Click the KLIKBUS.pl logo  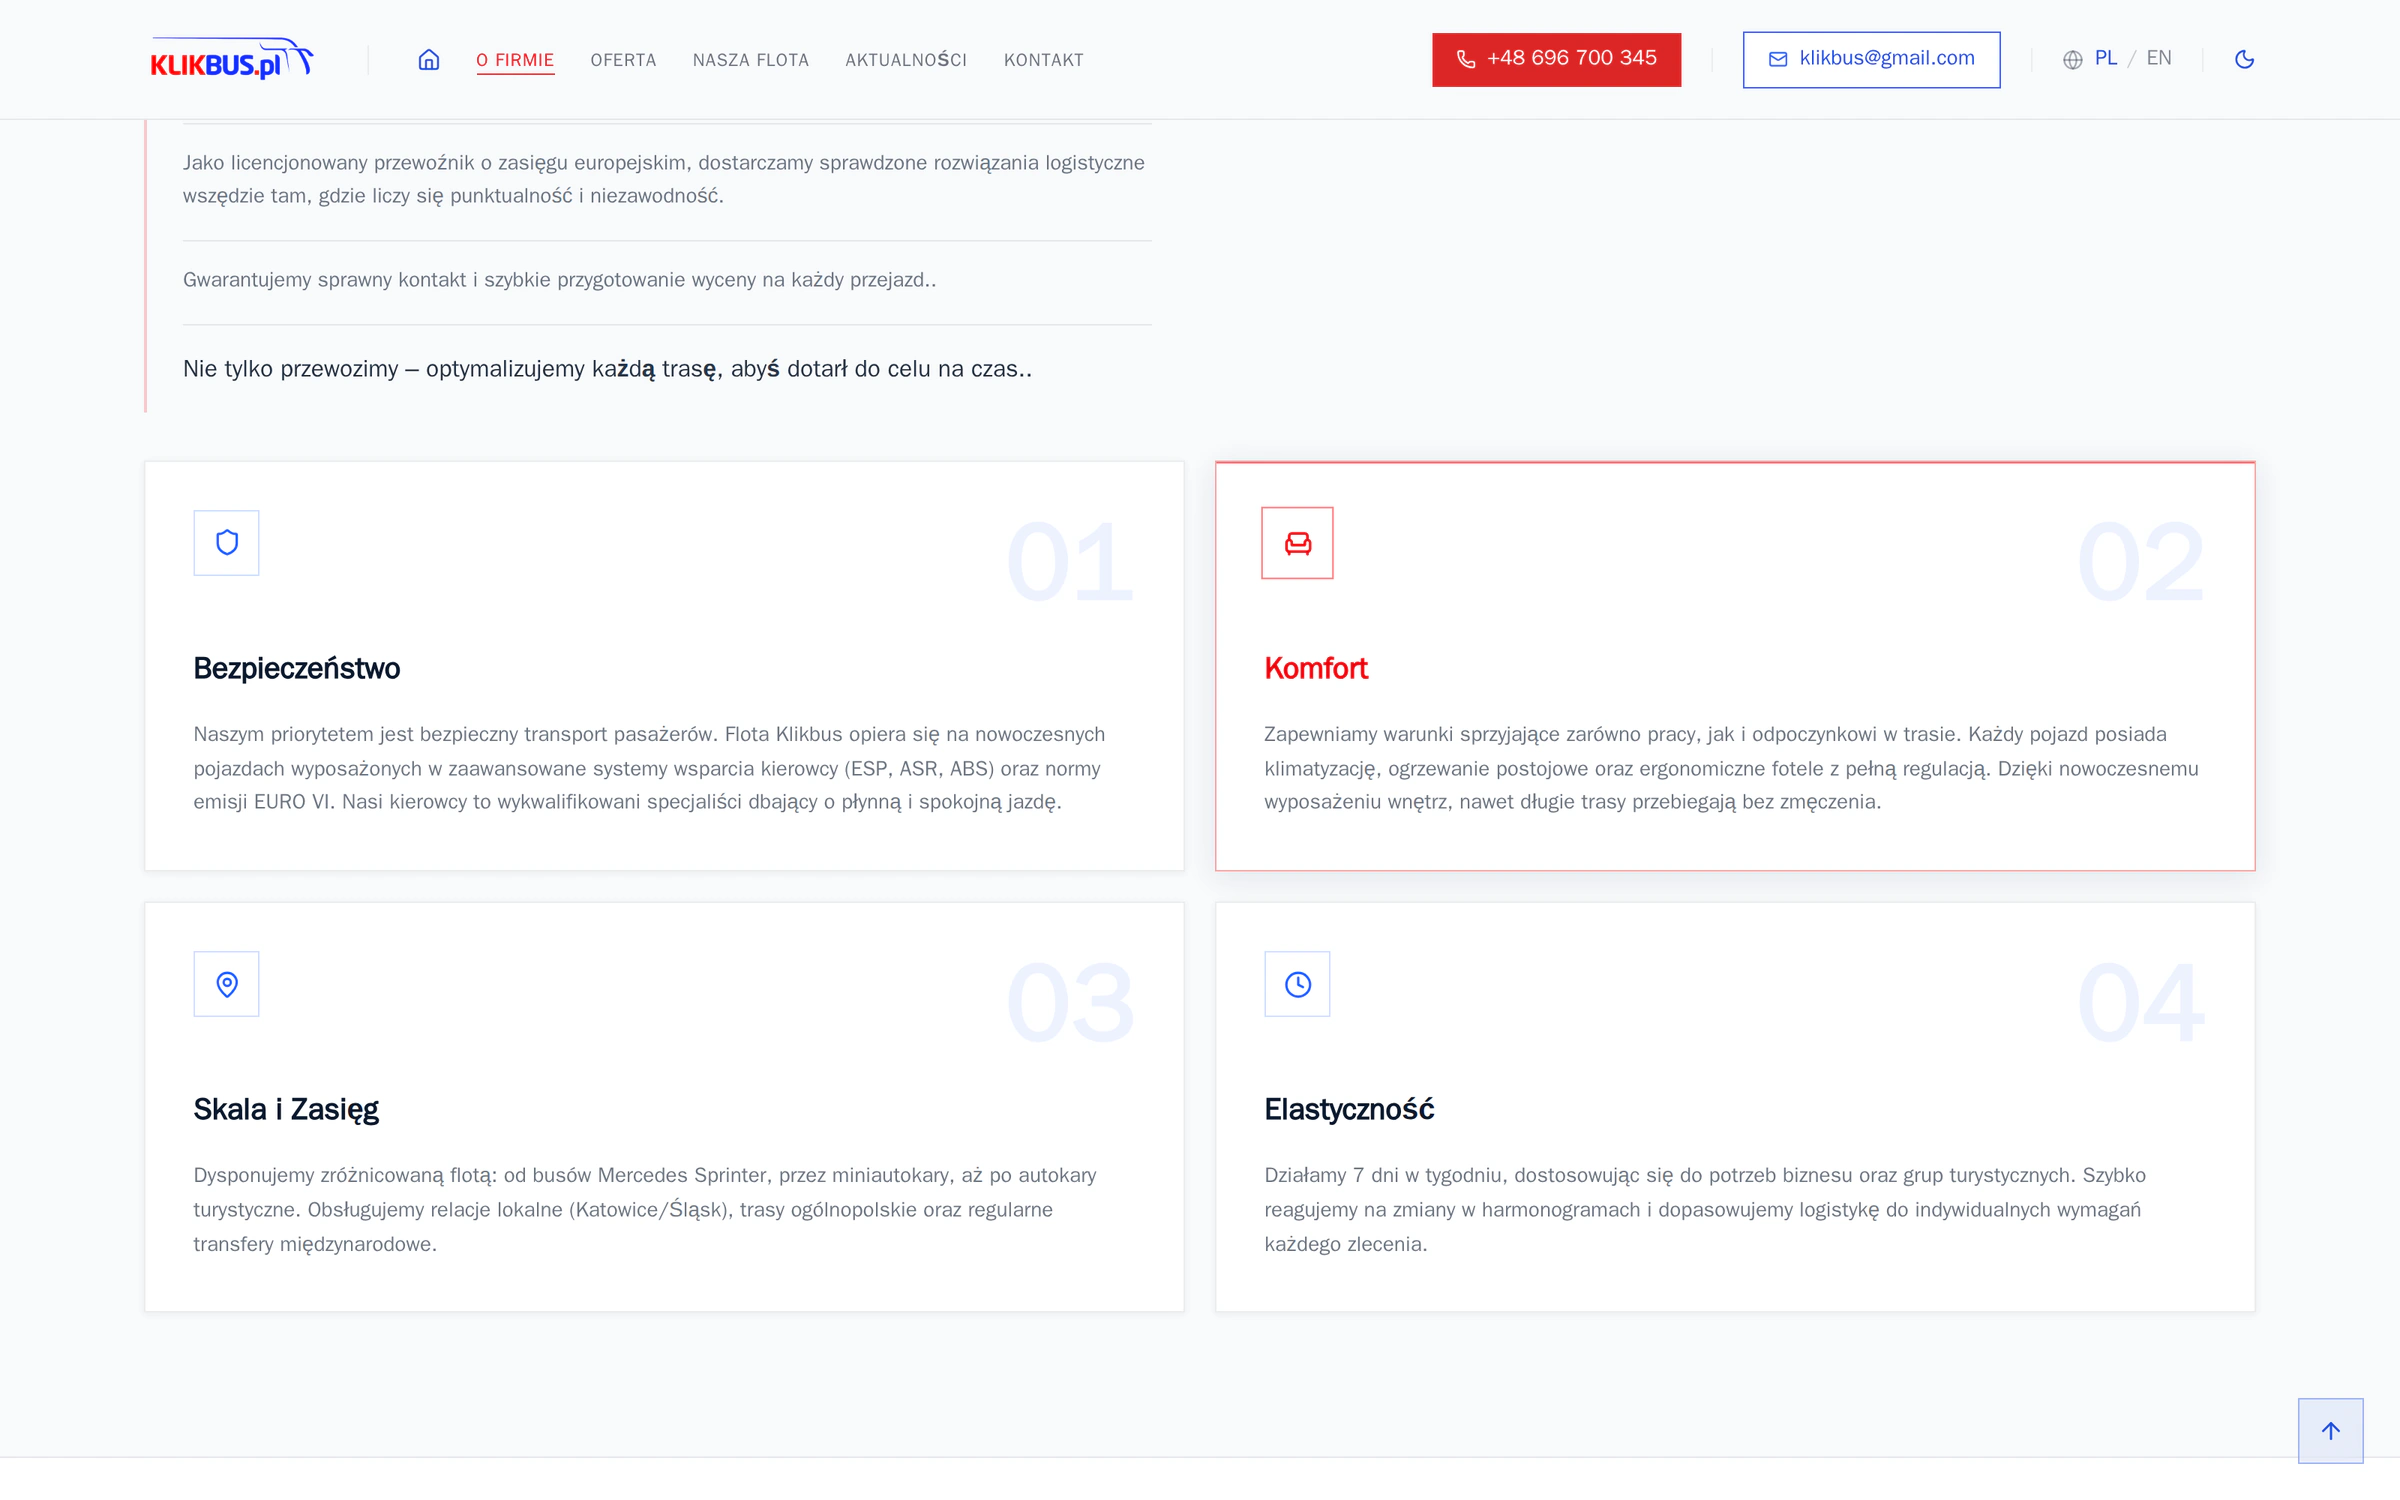tap(232, 59)
